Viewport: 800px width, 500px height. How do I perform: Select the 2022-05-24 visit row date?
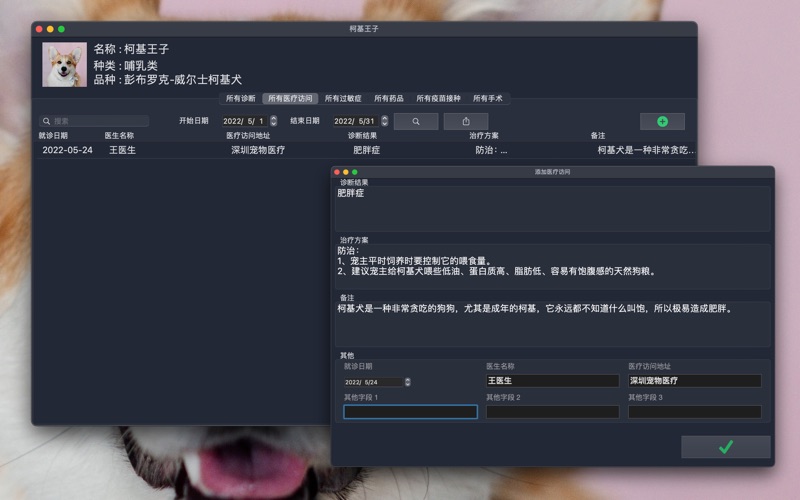tap(67, 150)
